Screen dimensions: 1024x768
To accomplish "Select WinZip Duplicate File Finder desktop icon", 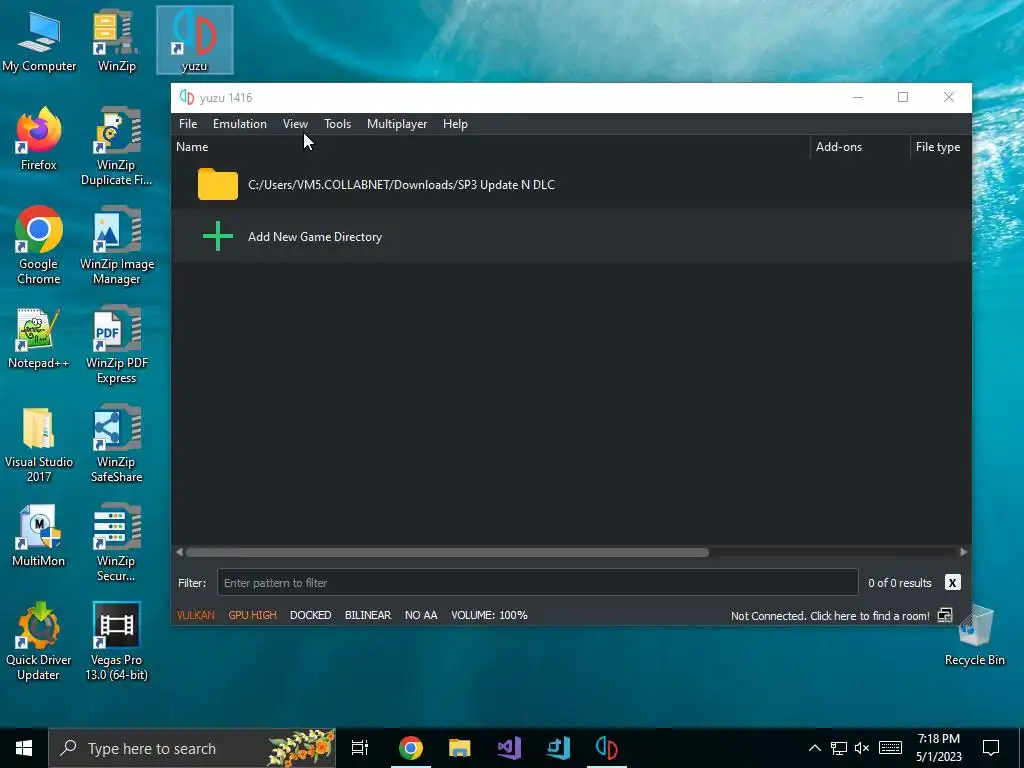I will [x=116, y=146].
